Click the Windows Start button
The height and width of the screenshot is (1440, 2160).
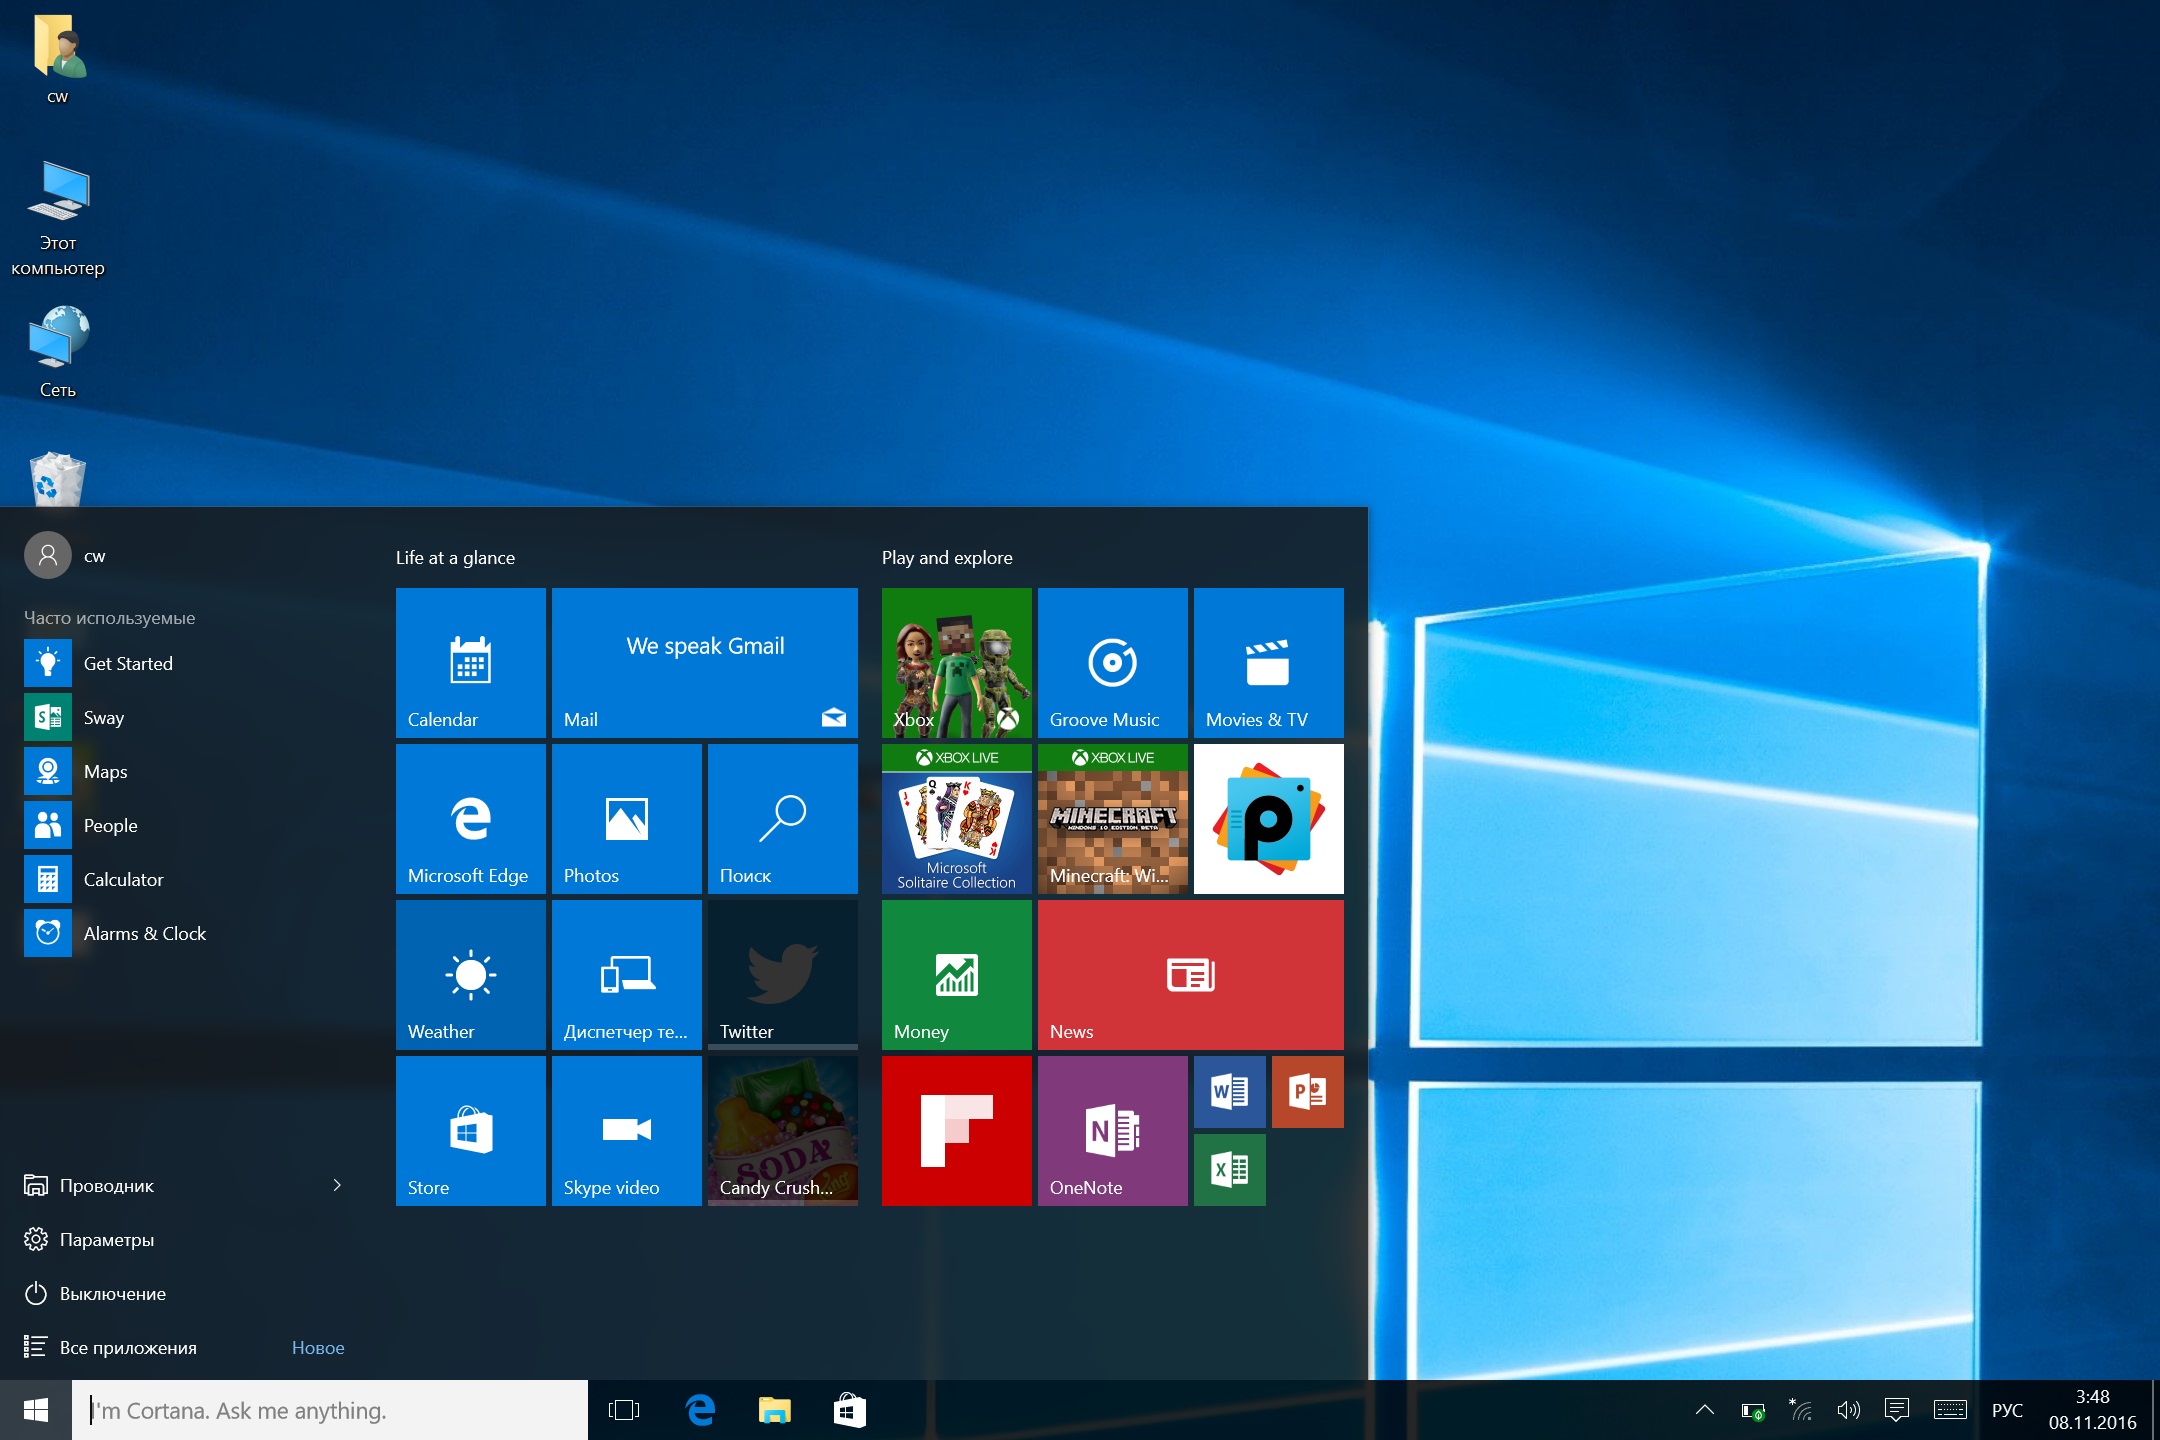click(x=36, y=1410)
